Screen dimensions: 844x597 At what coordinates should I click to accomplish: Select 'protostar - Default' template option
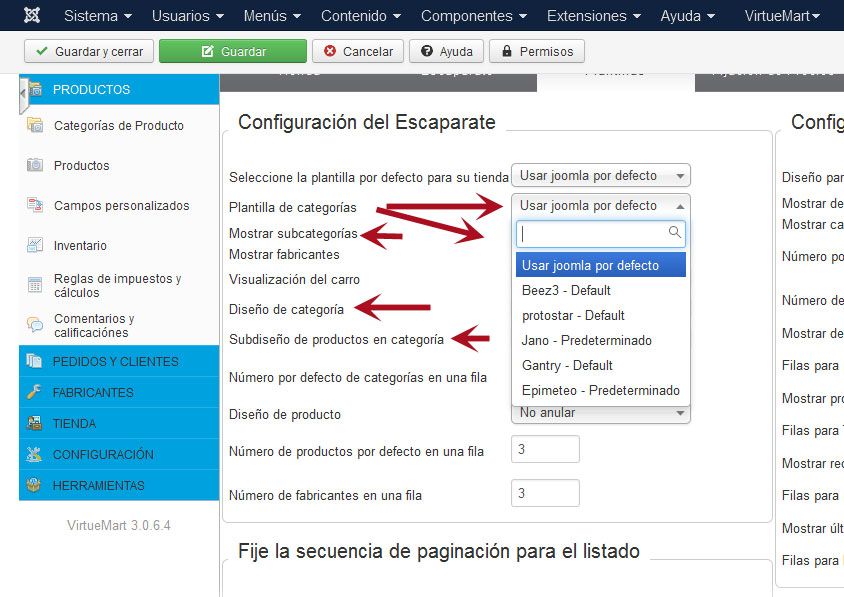point(601,315)
